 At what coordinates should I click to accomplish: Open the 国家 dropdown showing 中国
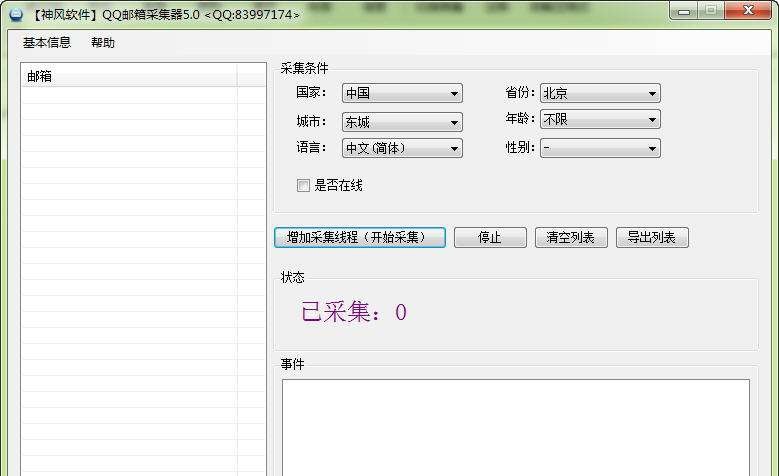coord(402,93)
